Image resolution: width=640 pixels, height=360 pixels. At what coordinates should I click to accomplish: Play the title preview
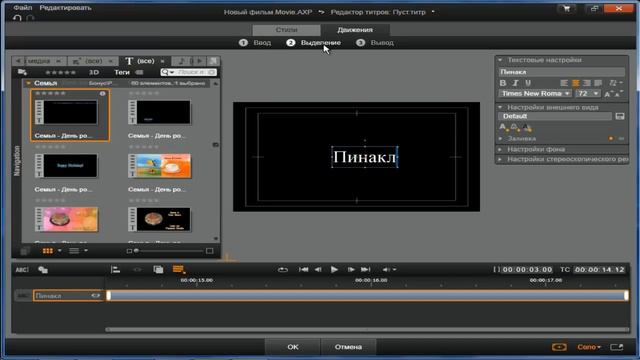334,269
